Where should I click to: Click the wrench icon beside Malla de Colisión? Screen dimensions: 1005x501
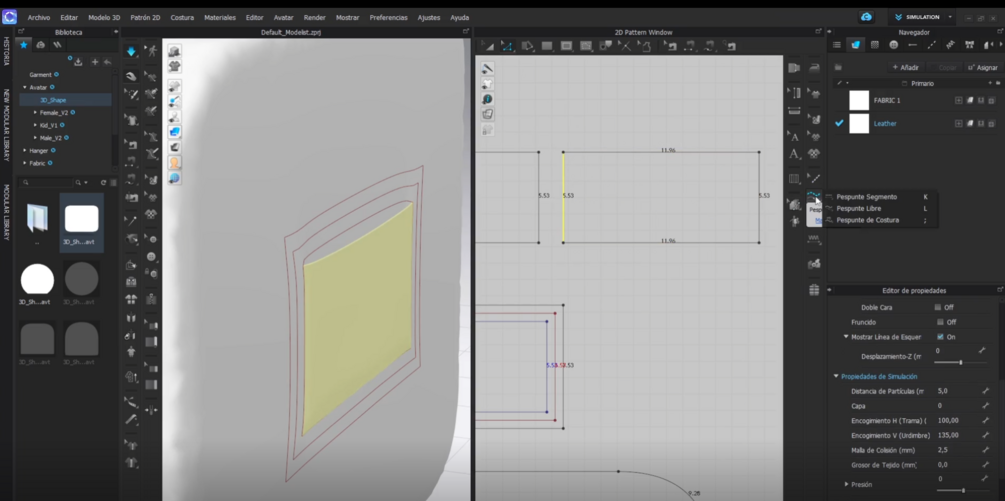pyautogui.click(x=985, y=450)
